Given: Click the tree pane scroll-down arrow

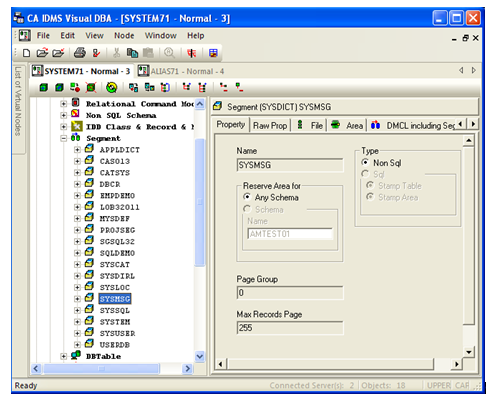Looking at the screenshot, I should (199, 356).
